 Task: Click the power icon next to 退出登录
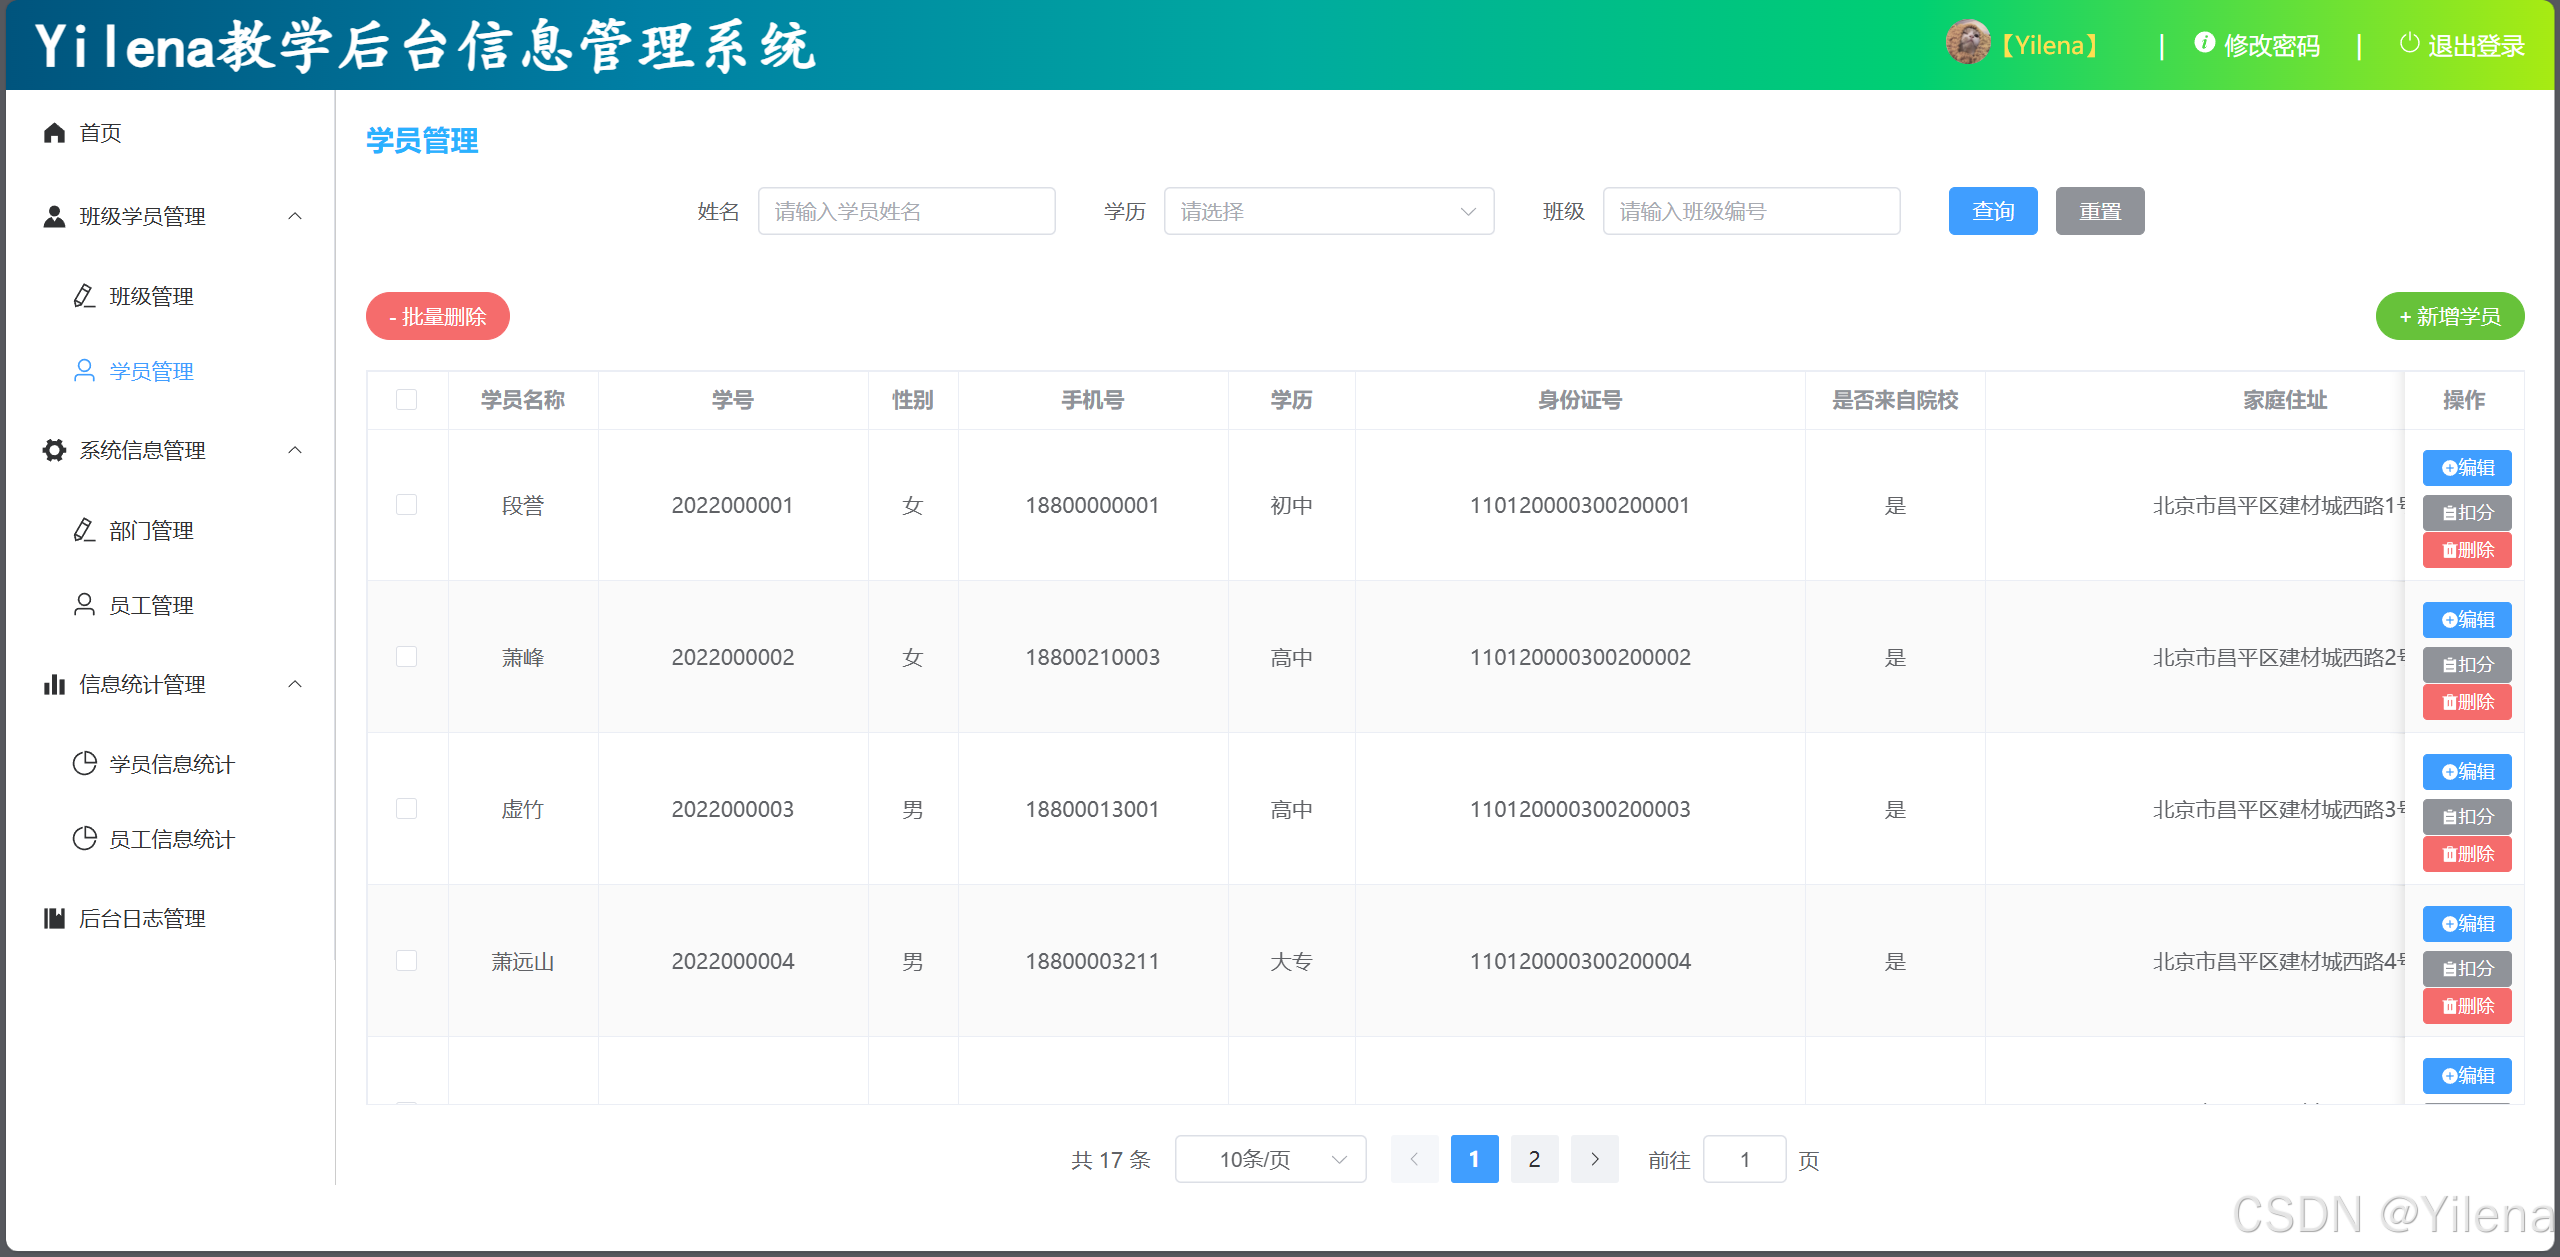pos(2409,44)
